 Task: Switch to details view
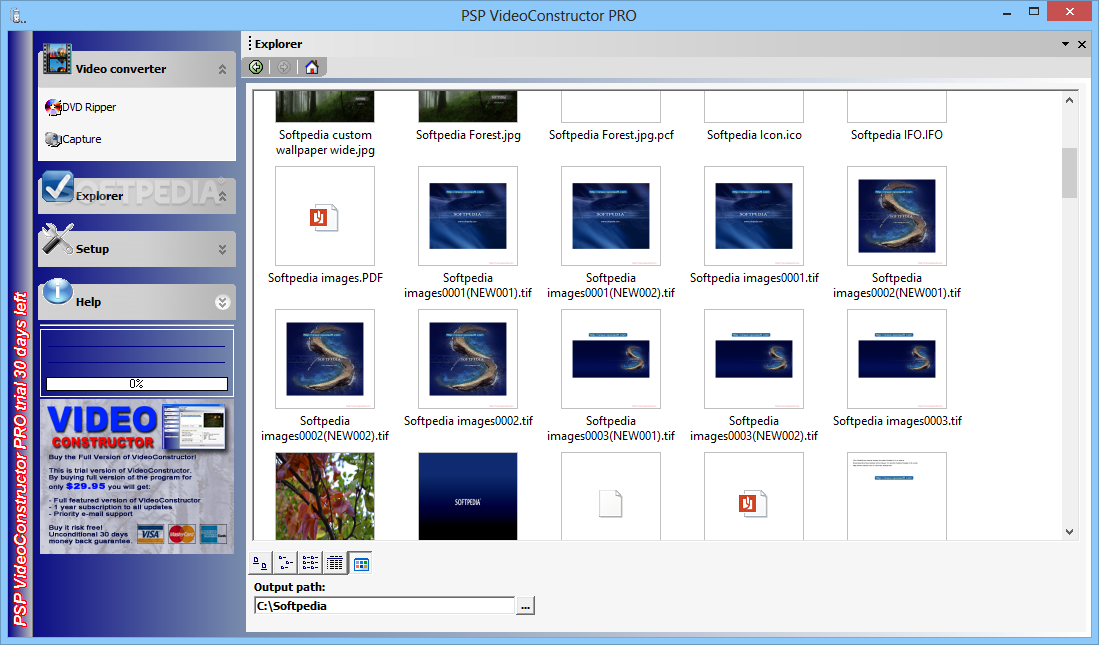click(336, 563)
